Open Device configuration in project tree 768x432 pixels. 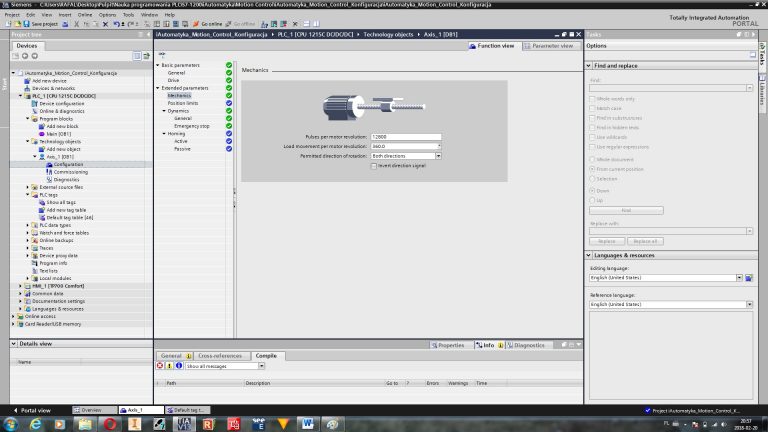tap(62, 103)
